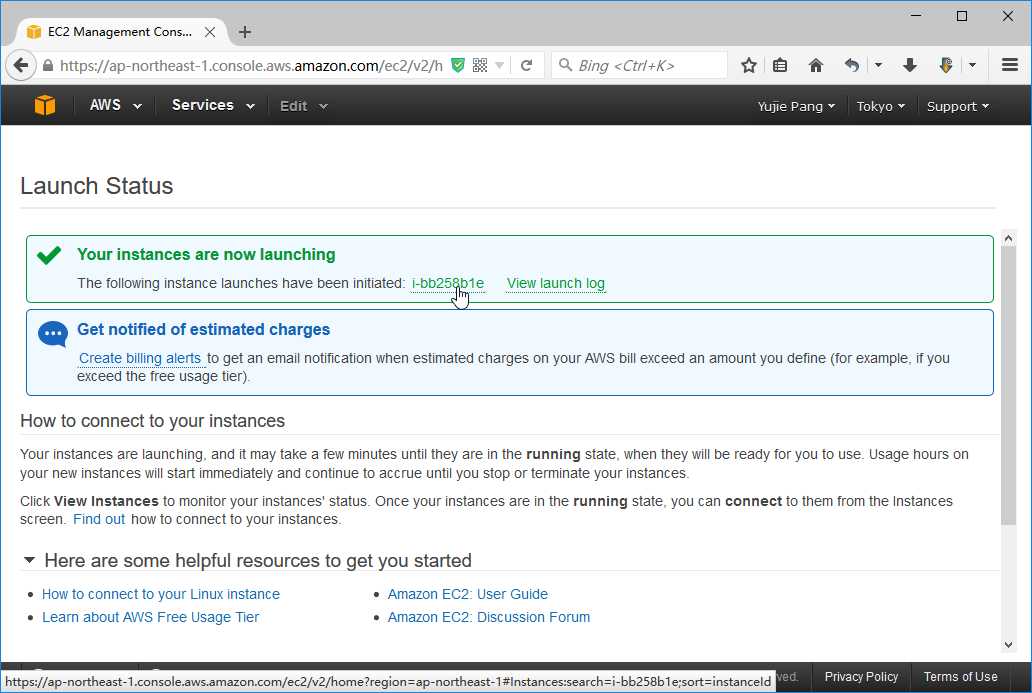Open Learn about AWS Free Usage Tier
The width and height of the screenshot is (1032, 693).
click(x=151, y=617)
